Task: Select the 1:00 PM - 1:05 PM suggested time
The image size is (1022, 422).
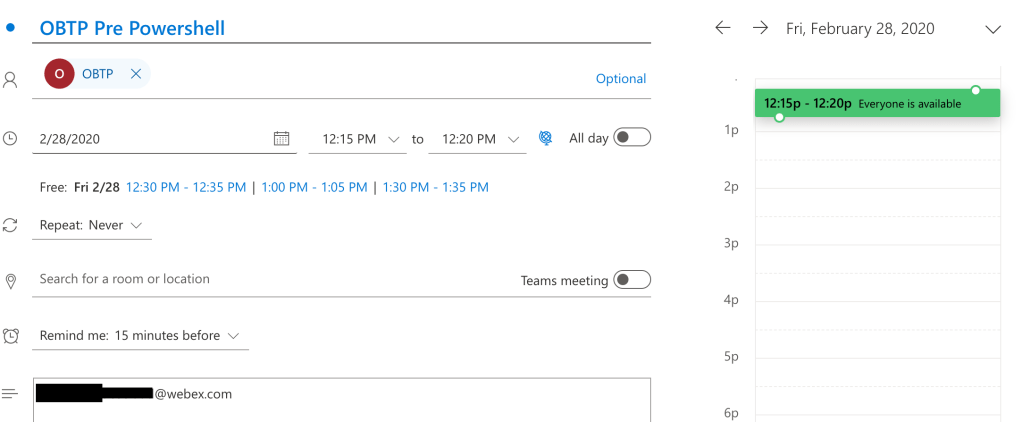Action: 314,187
